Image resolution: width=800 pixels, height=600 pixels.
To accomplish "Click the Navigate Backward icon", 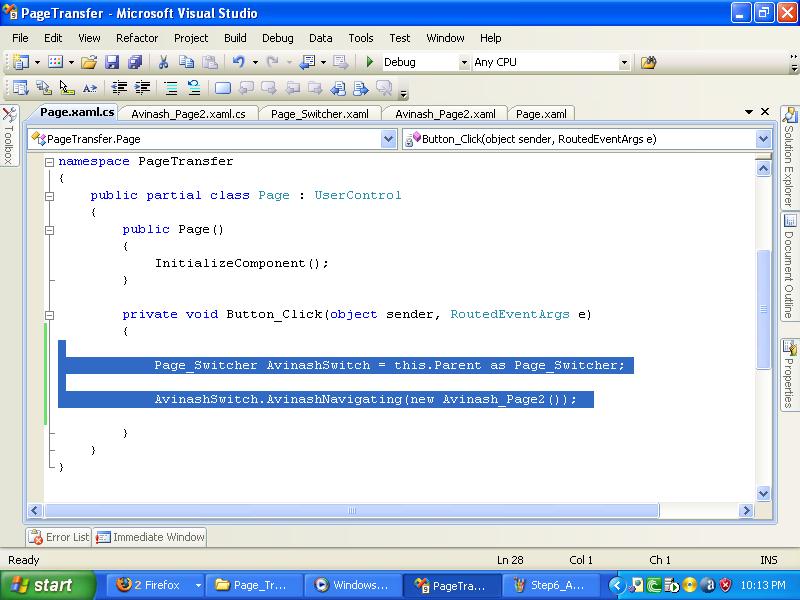I will [x=308, y=62].
